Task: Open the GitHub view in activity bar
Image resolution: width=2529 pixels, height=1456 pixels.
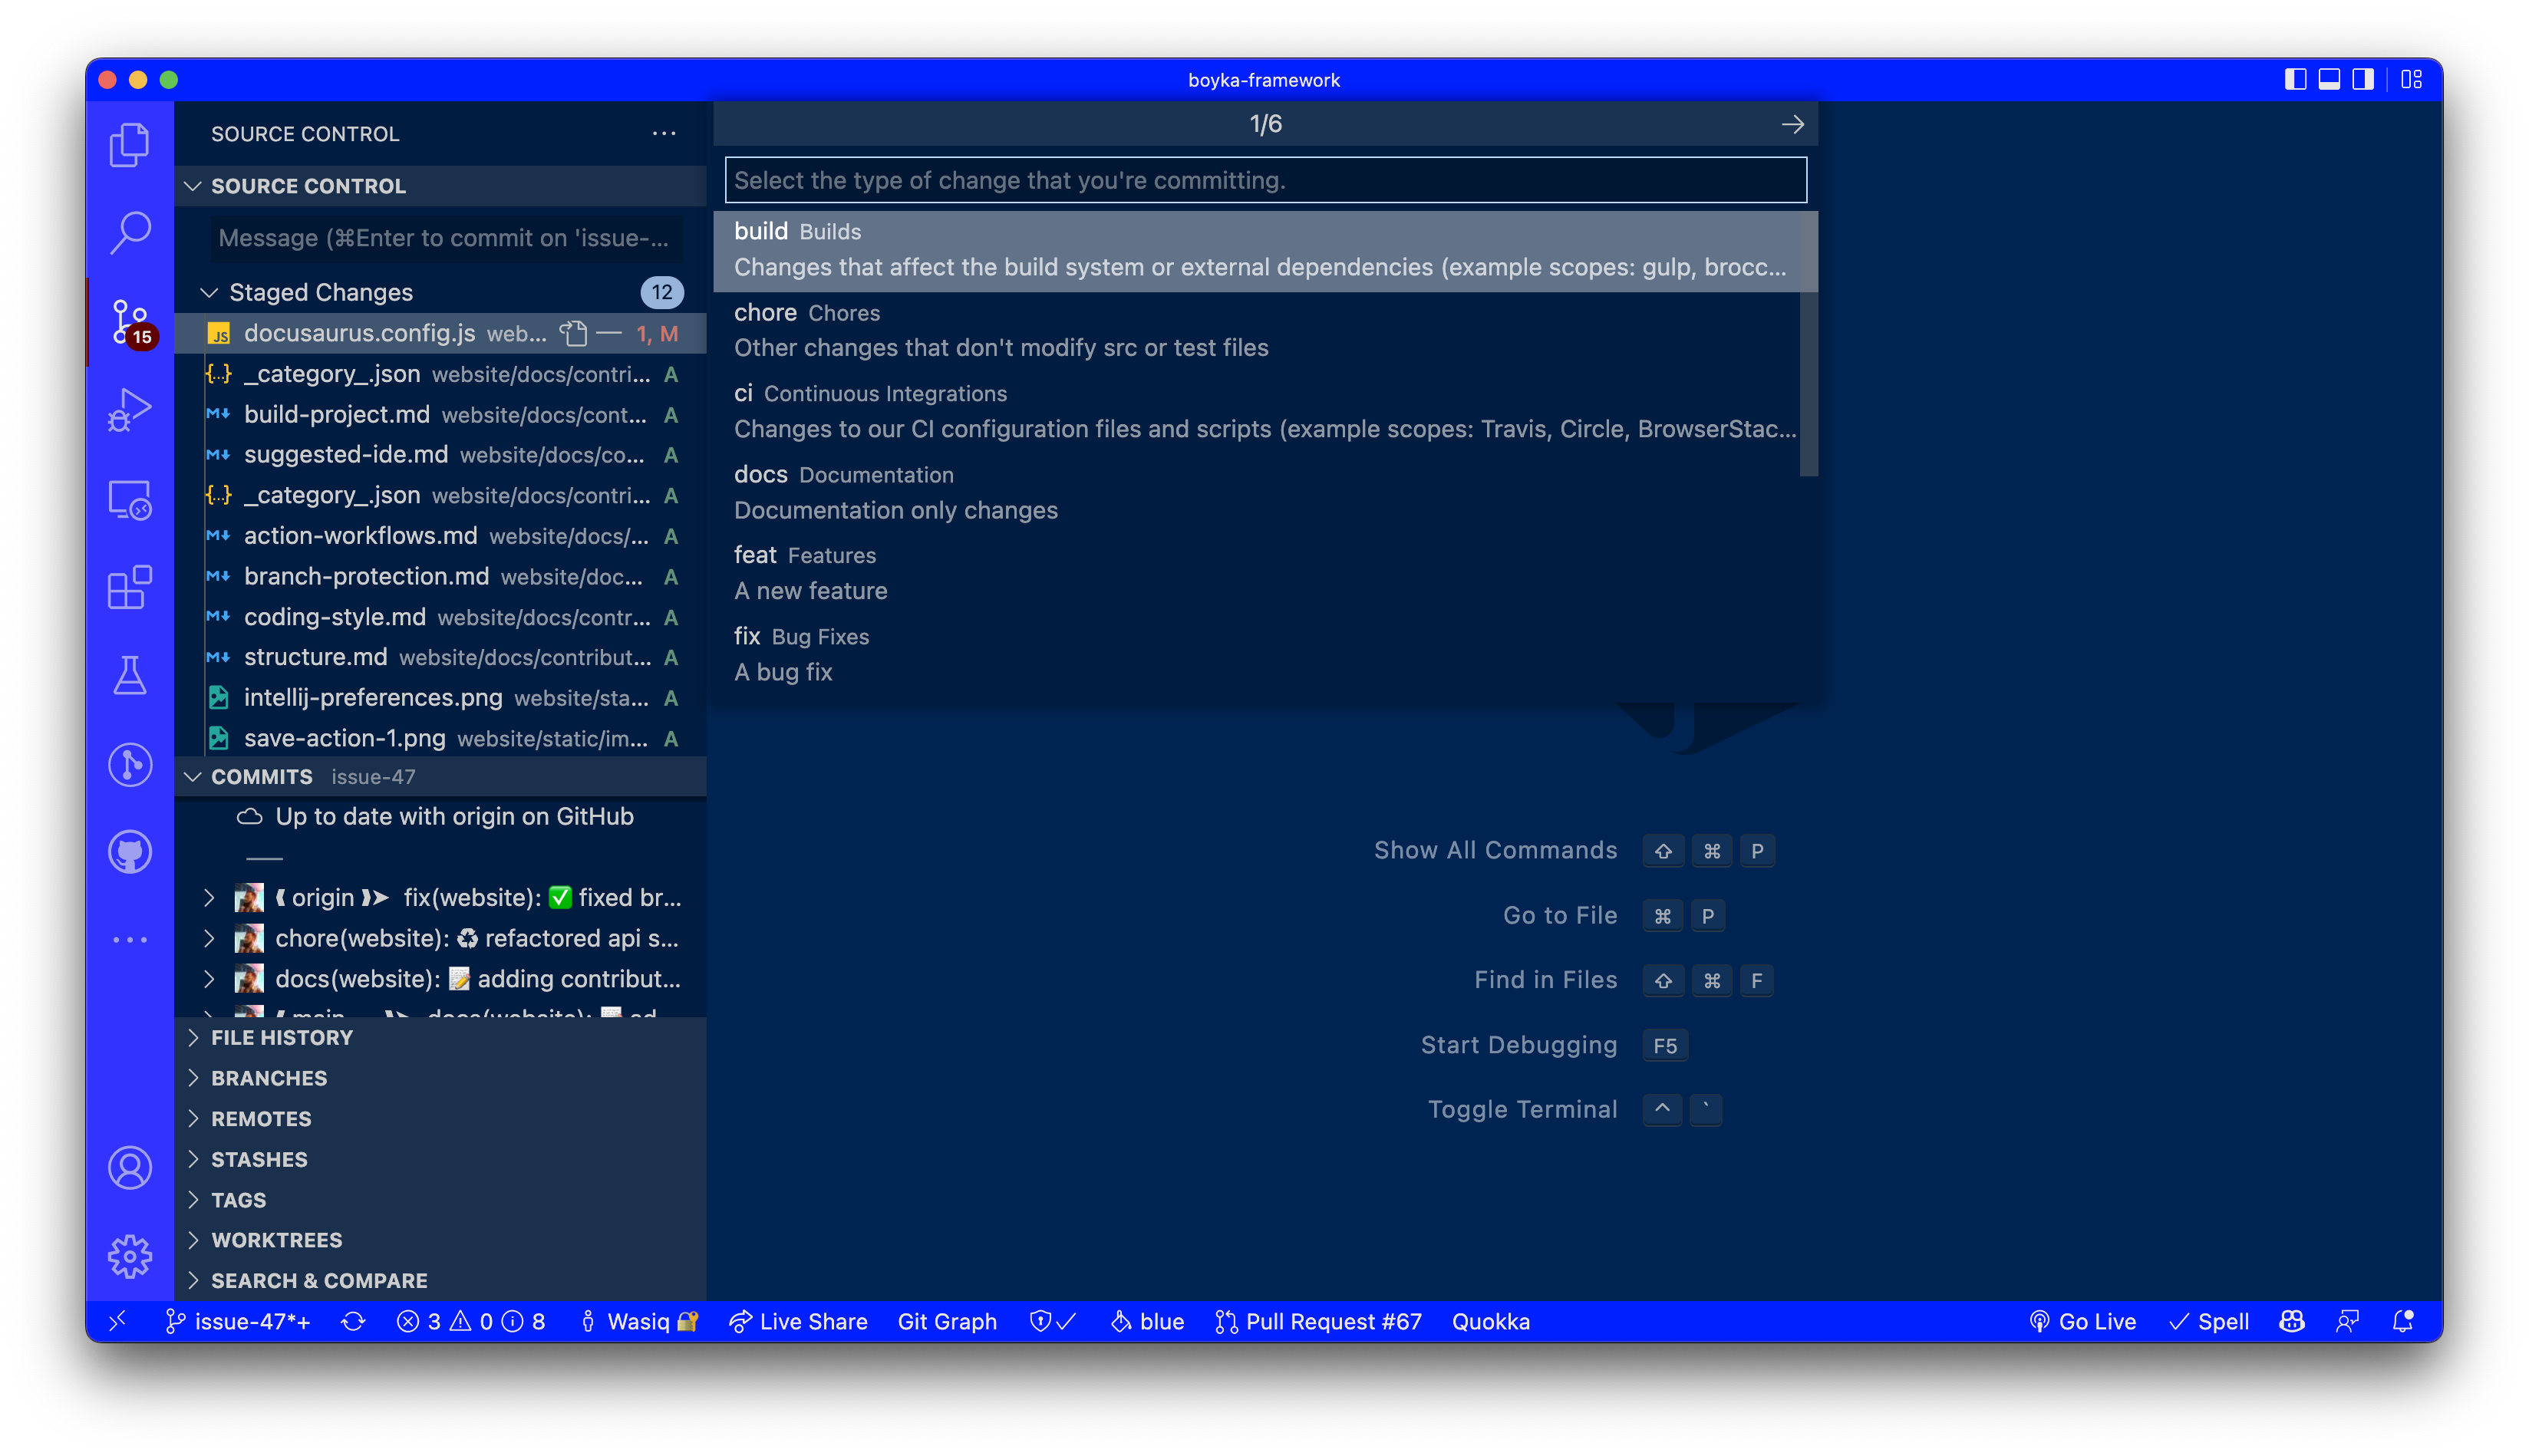Action: pos(129,852)
